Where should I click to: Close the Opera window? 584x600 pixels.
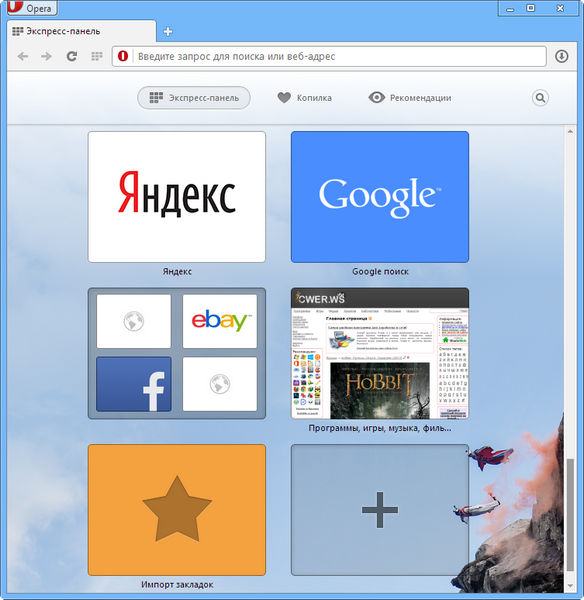click(x=560, y=8)
